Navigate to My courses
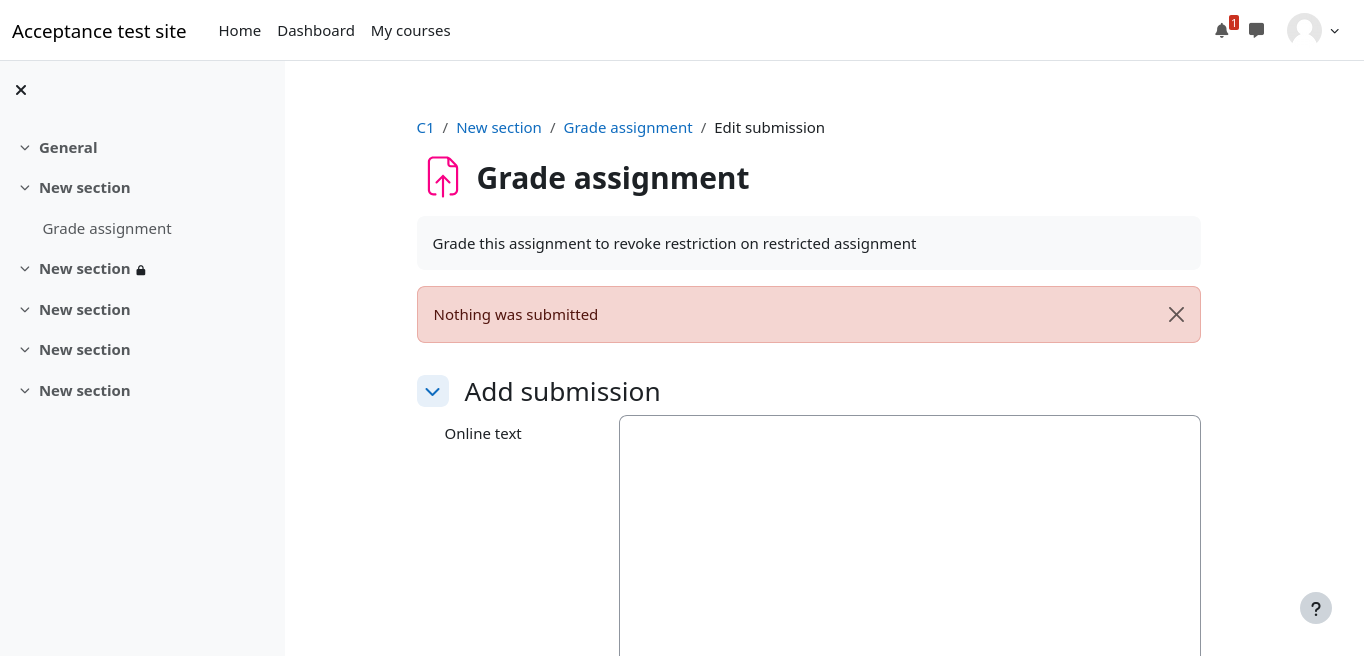 click(x=410, y=31)
